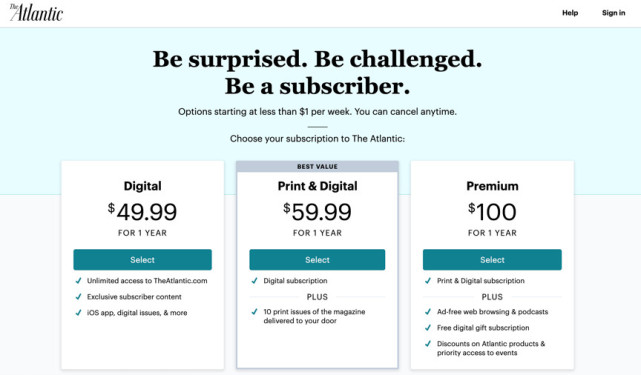Viewport: 641px width, 375px height.
Task: Open the Sign in link
Action: click(x=613, y=13)
